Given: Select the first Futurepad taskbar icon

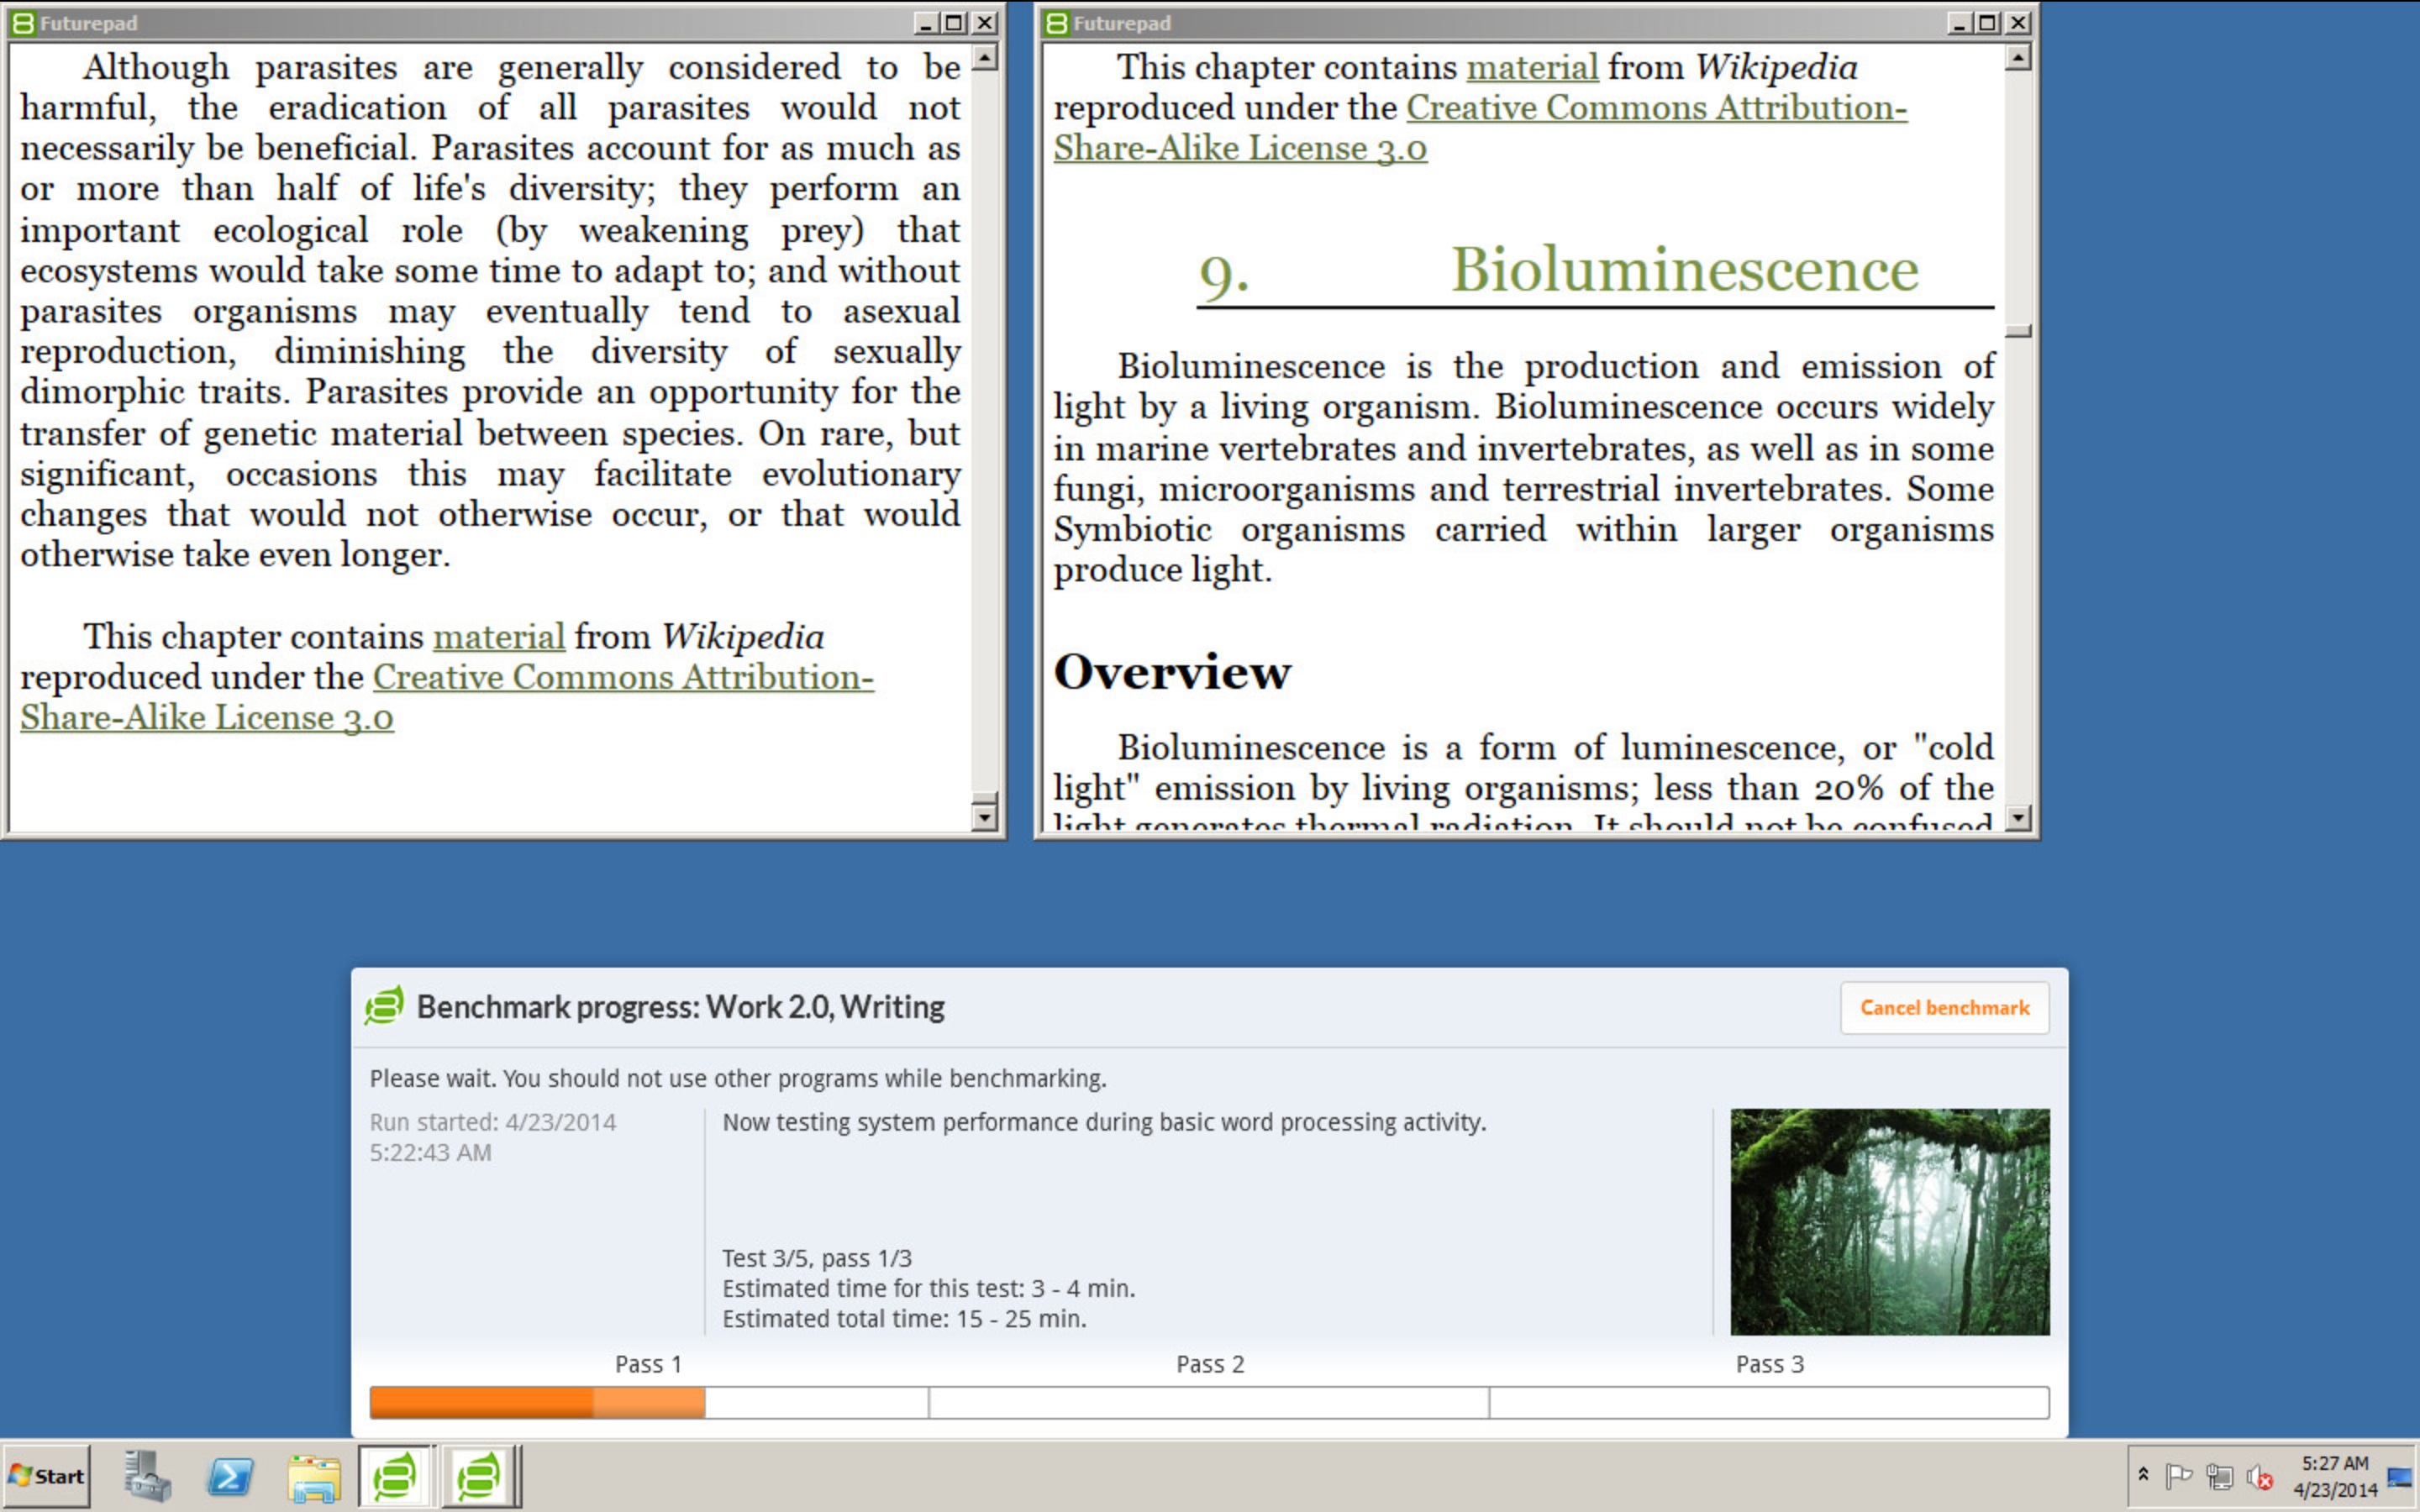Looking at the screenshot, I should click(x=396, y=1475).
